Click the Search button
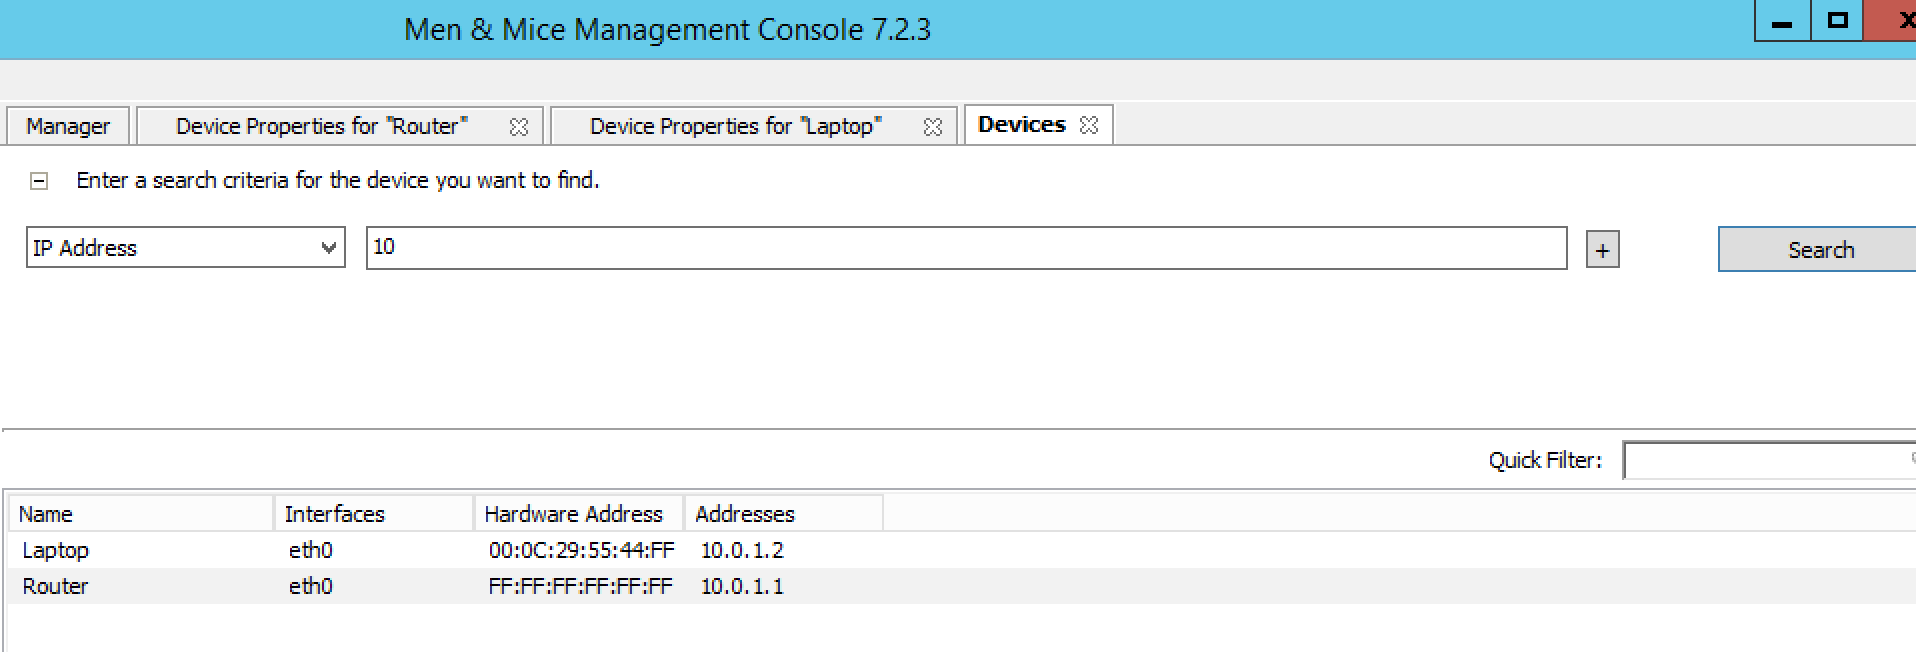This screenshot has height=652, width=1916. [x=1820, y=250]
